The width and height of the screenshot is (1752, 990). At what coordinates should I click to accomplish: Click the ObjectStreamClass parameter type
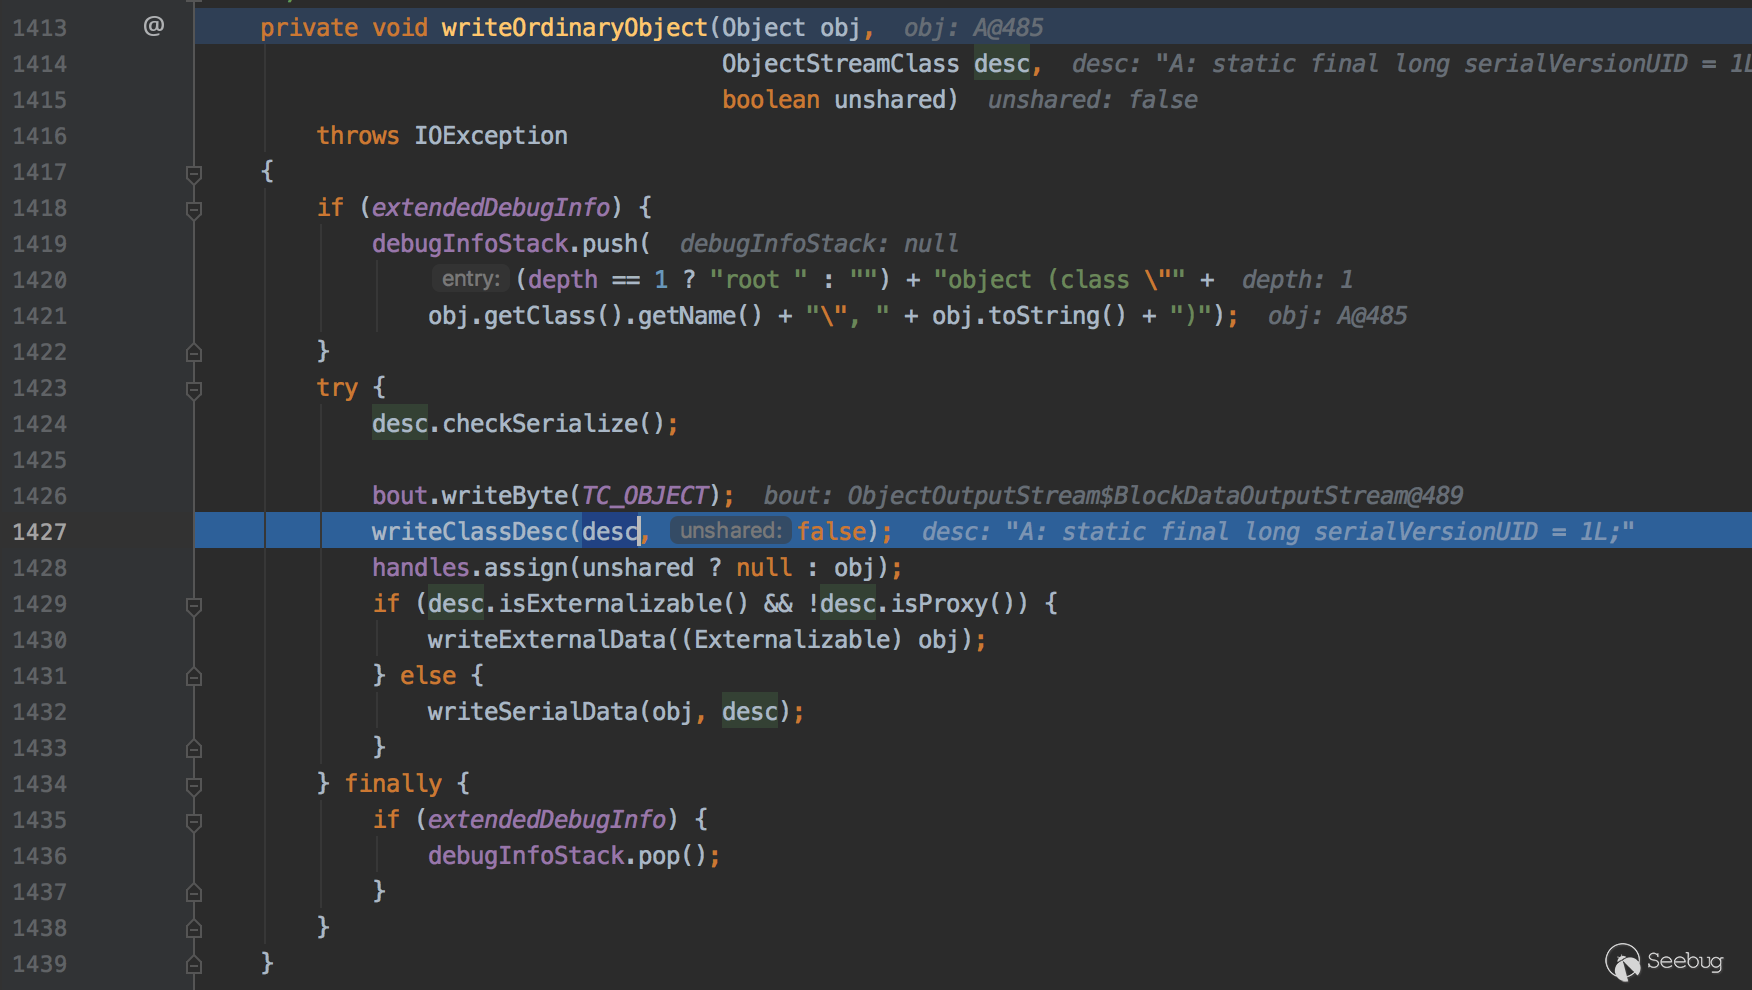(841, 63)
